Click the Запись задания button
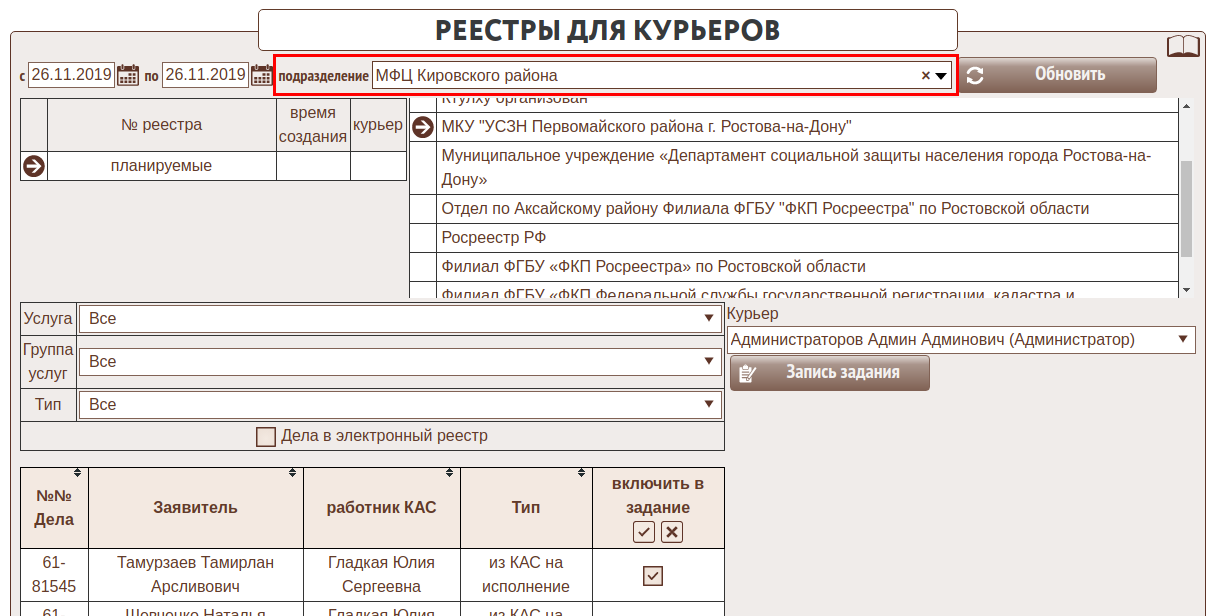This screenshot has width=1216, height=616. pos(830,373)
